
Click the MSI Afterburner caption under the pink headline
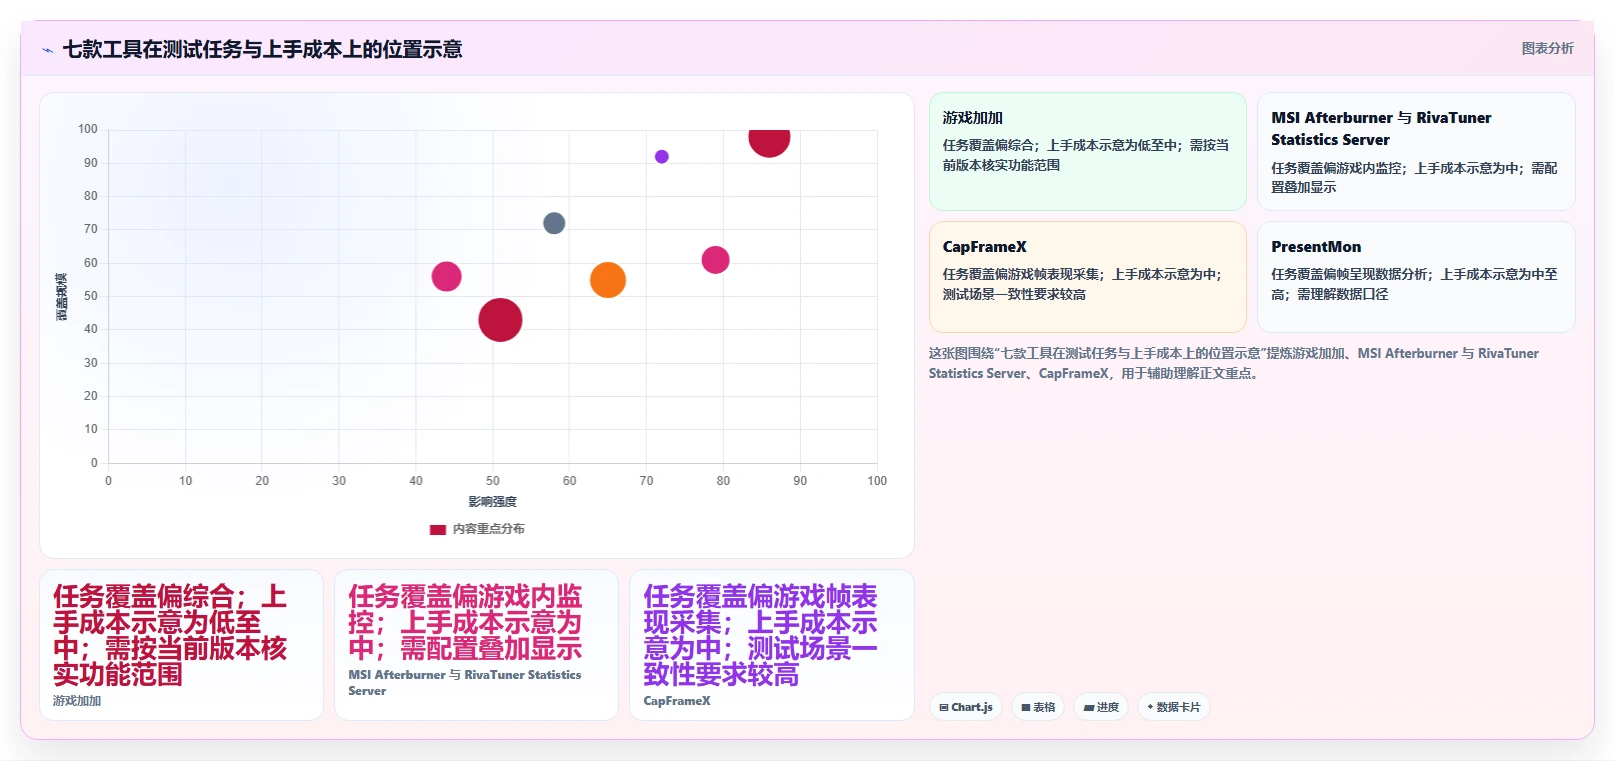465,683
